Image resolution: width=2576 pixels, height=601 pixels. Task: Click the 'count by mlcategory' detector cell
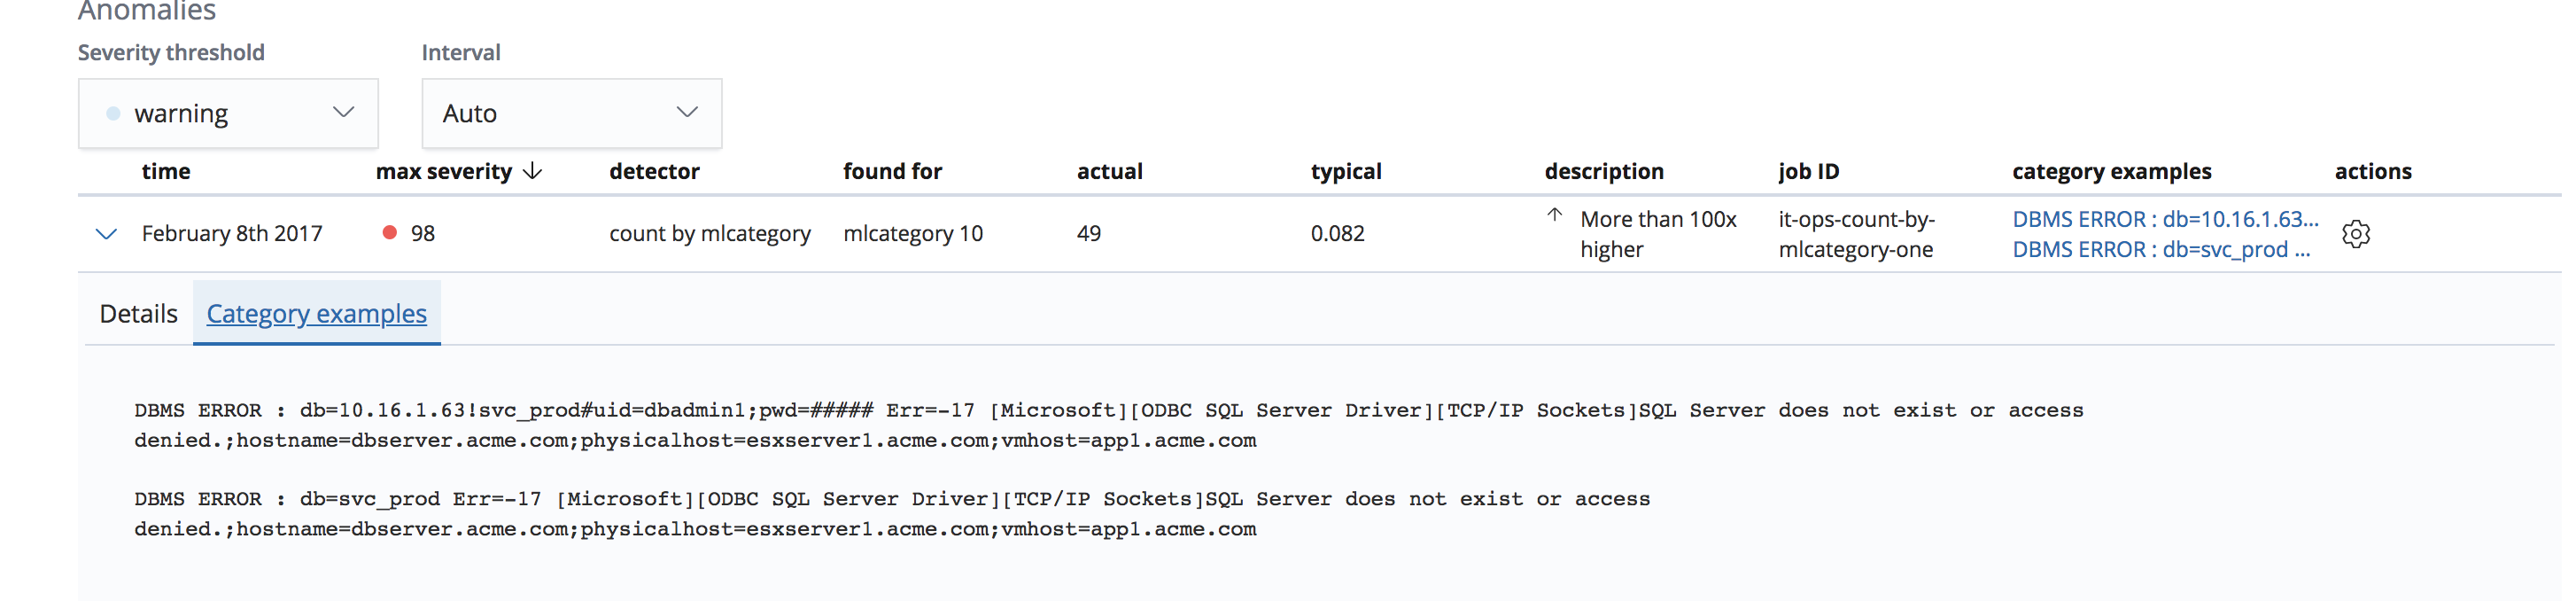click(x=710, y=233)
